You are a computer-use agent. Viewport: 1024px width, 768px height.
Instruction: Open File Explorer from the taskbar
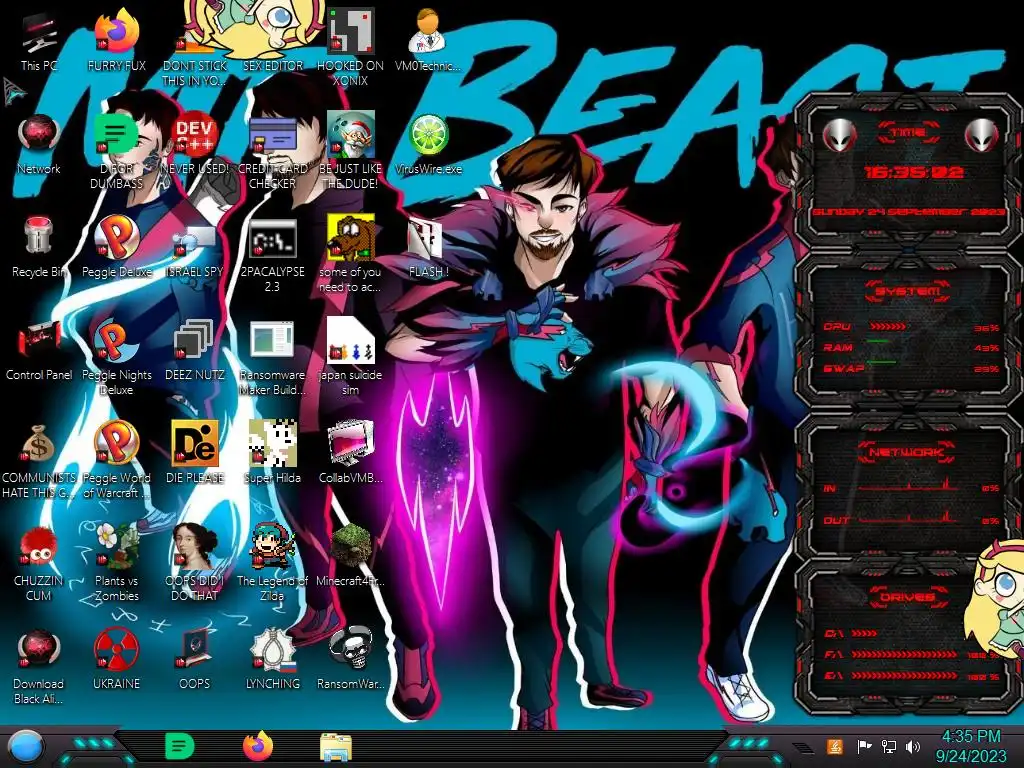click(336, 747)
